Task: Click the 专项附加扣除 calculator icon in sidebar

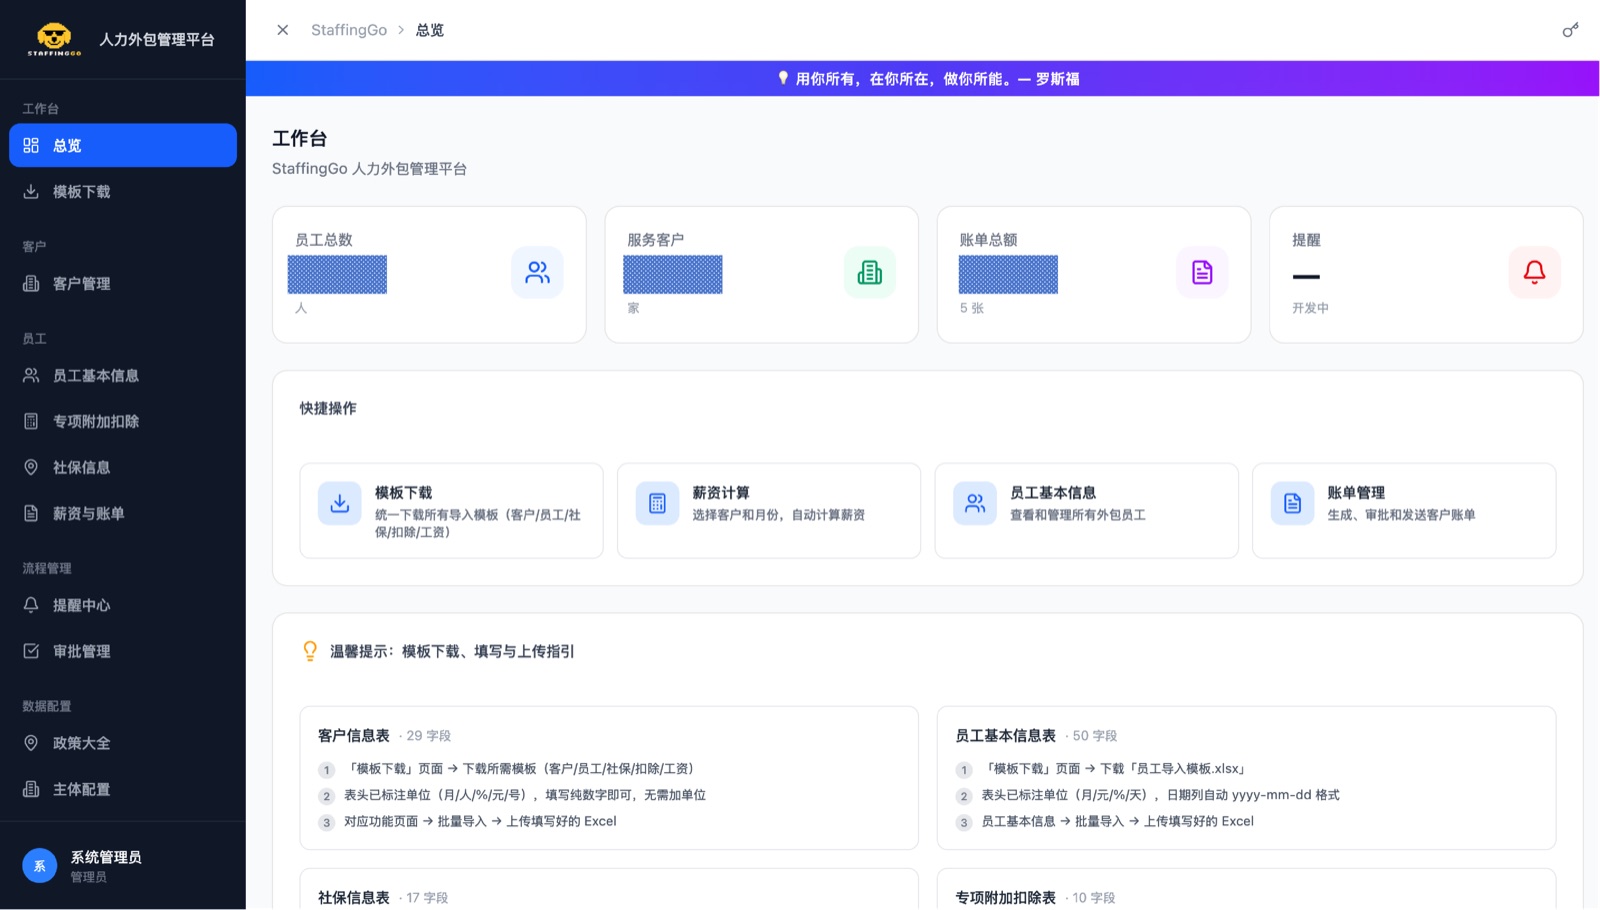Action: pos(31,421)
